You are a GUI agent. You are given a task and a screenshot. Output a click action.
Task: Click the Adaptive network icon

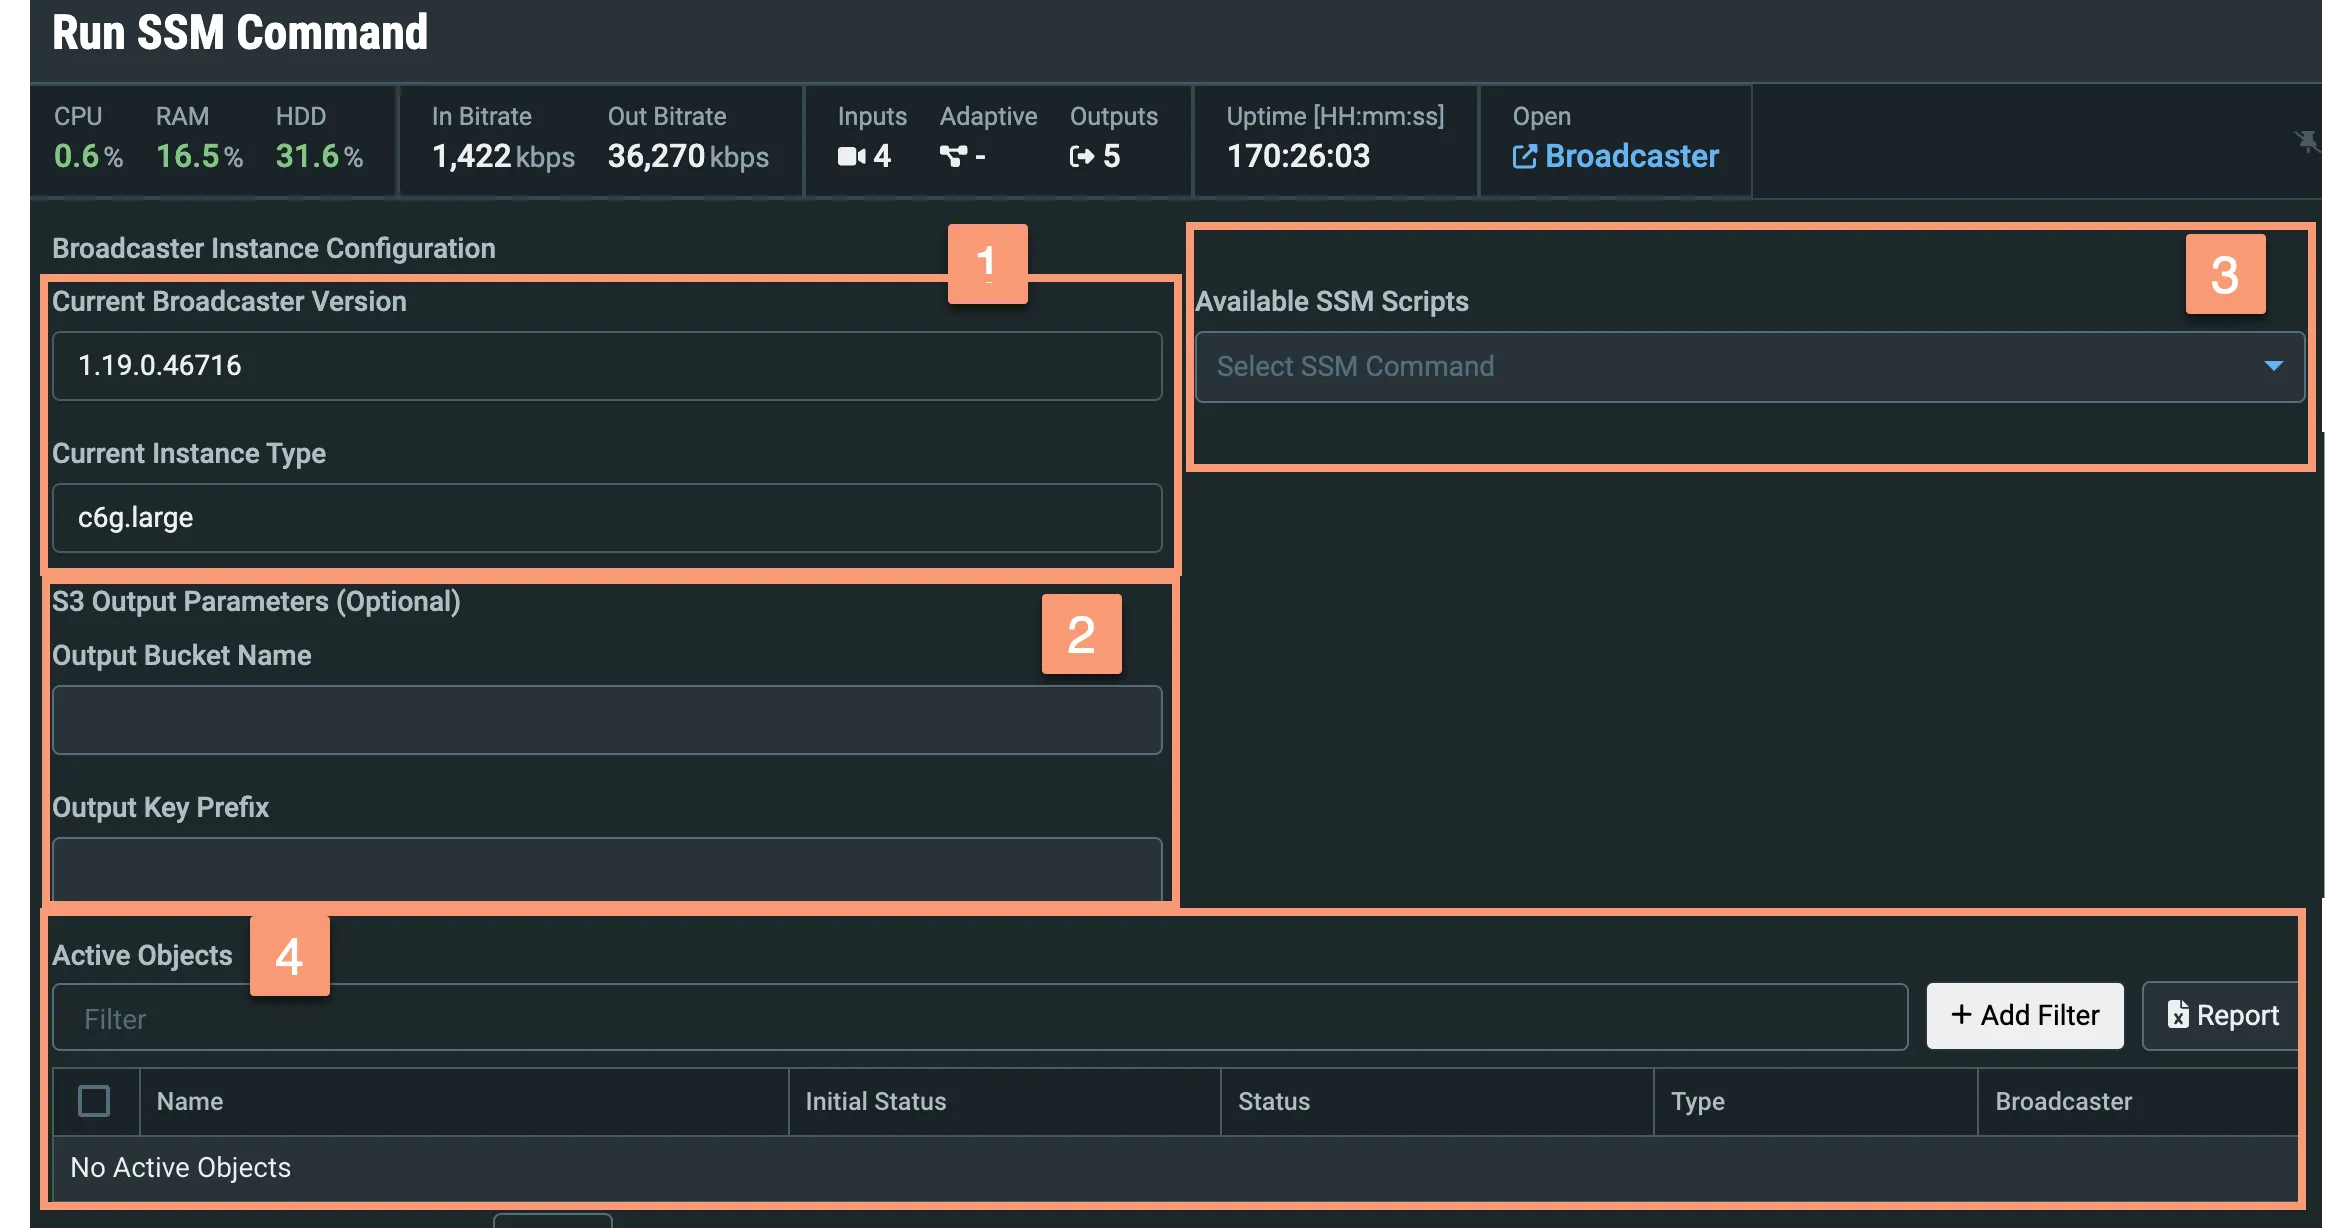point(953,156)
